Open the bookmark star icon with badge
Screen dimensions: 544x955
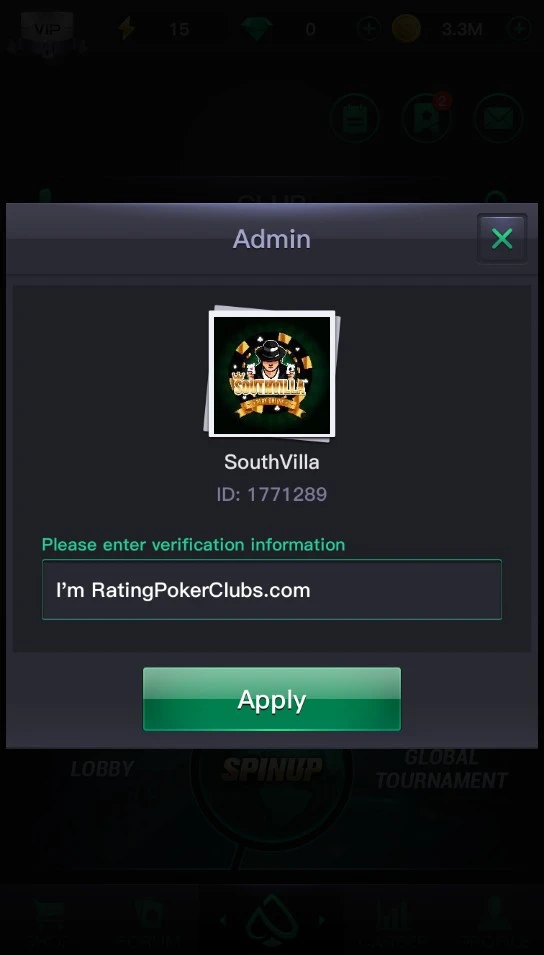point(426,118)
